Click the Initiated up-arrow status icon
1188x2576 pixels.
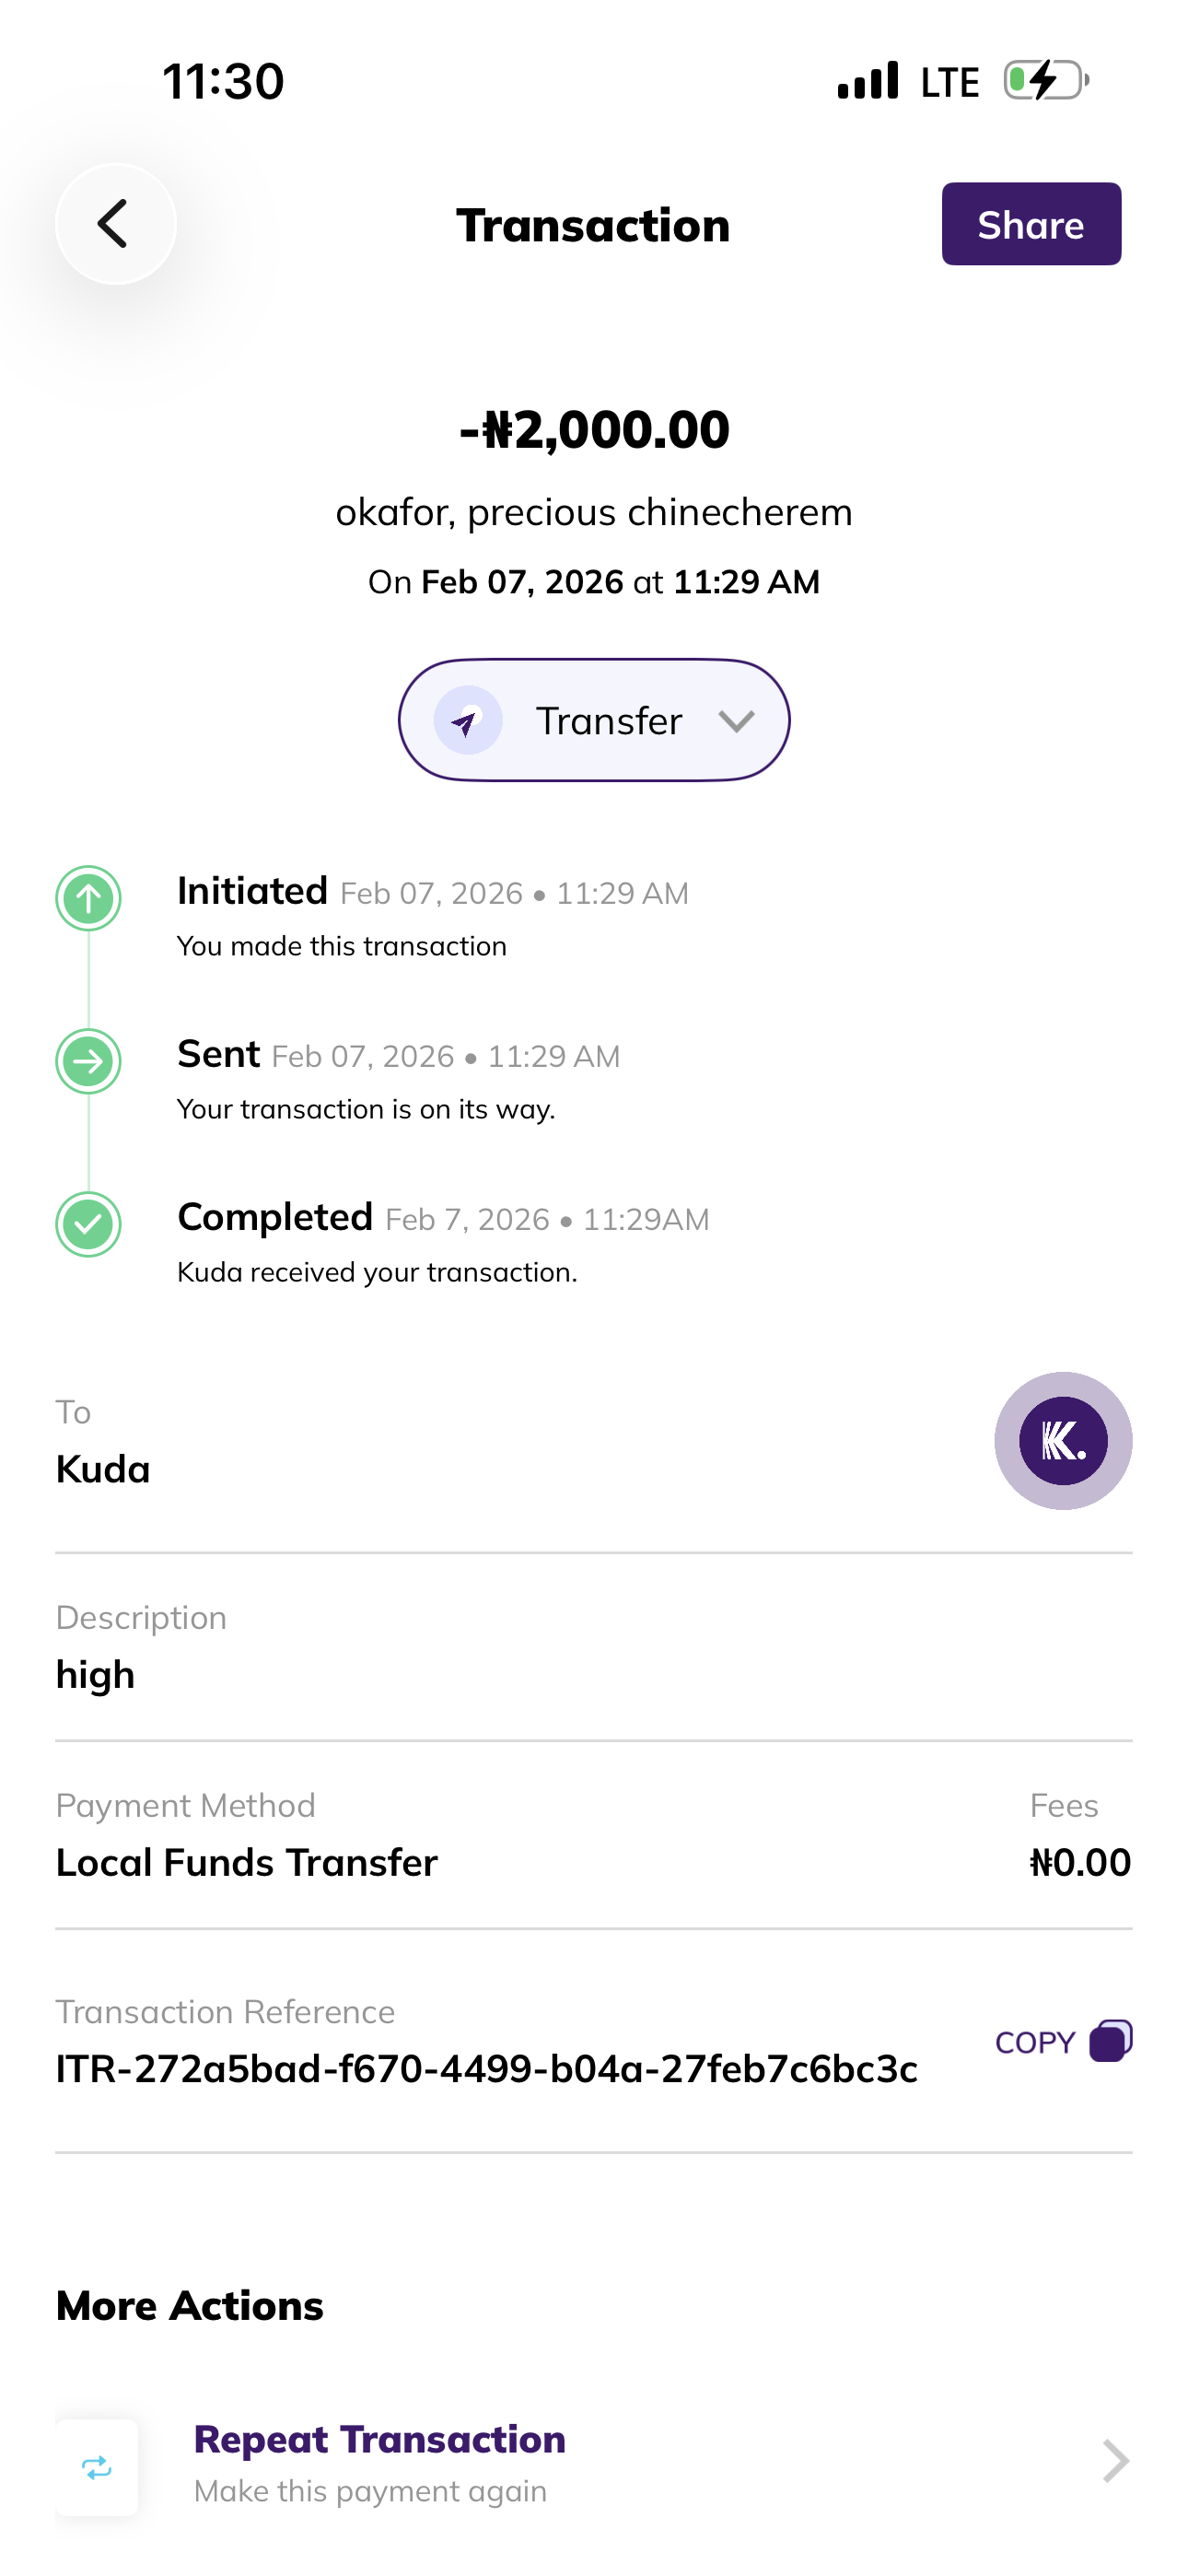coord(88,898)
